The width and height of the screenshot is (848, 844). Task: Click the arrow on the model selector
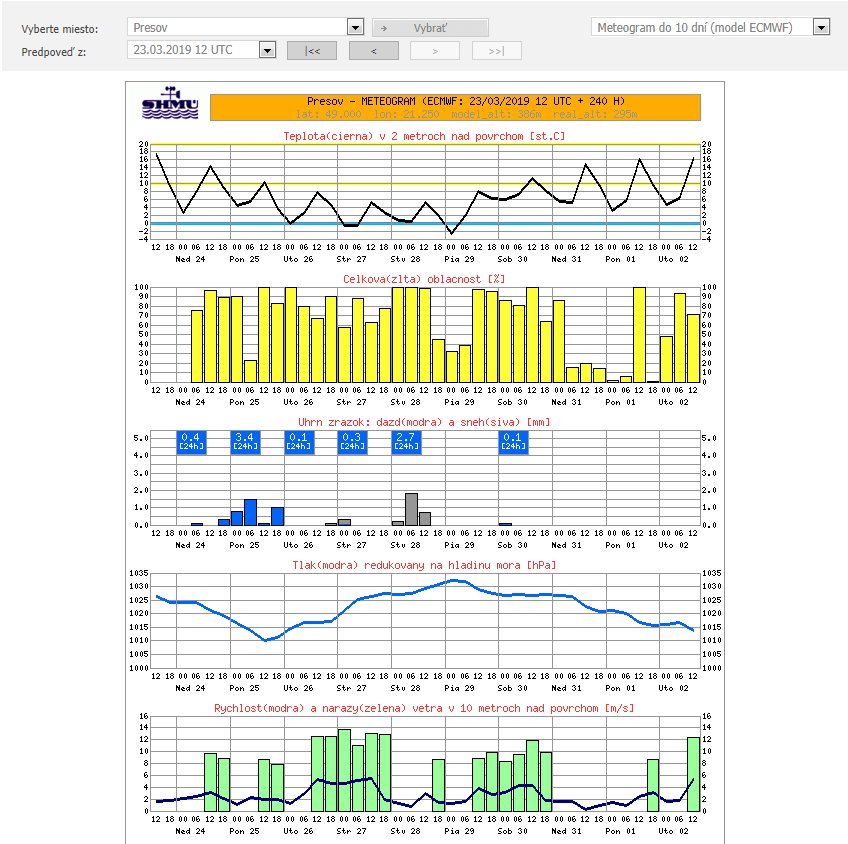coord(821,27)
